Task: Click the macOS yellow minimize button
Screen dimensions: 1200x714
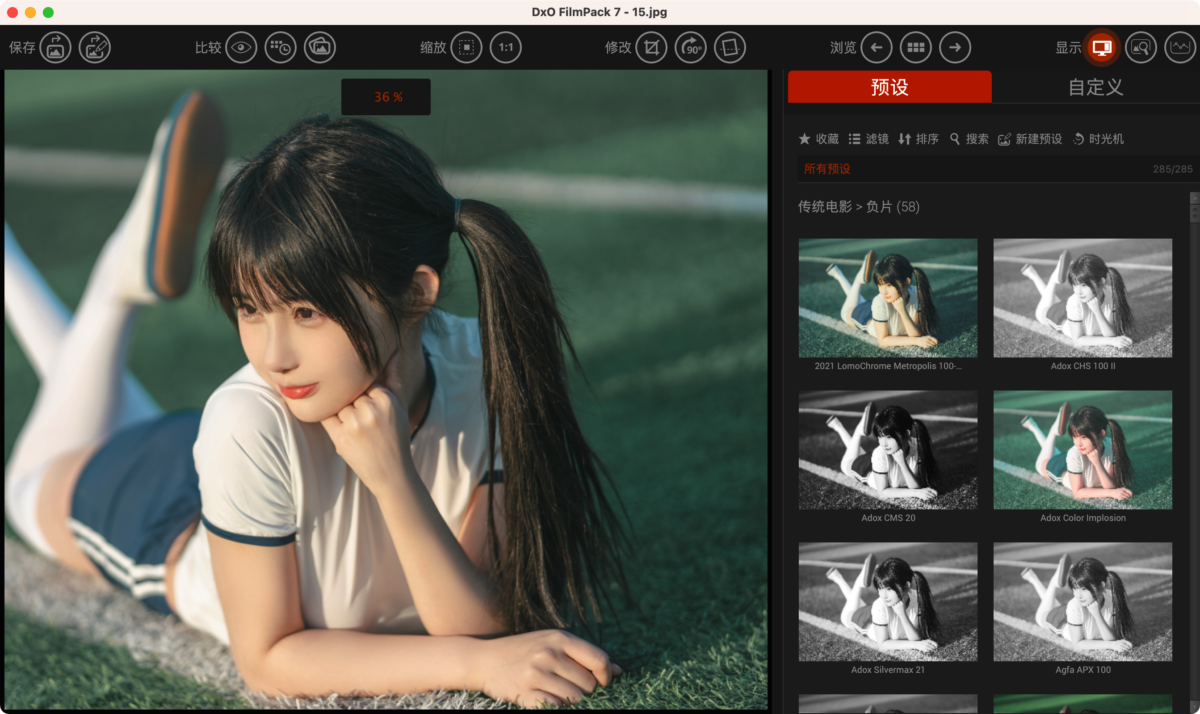Action: [30, 12]
